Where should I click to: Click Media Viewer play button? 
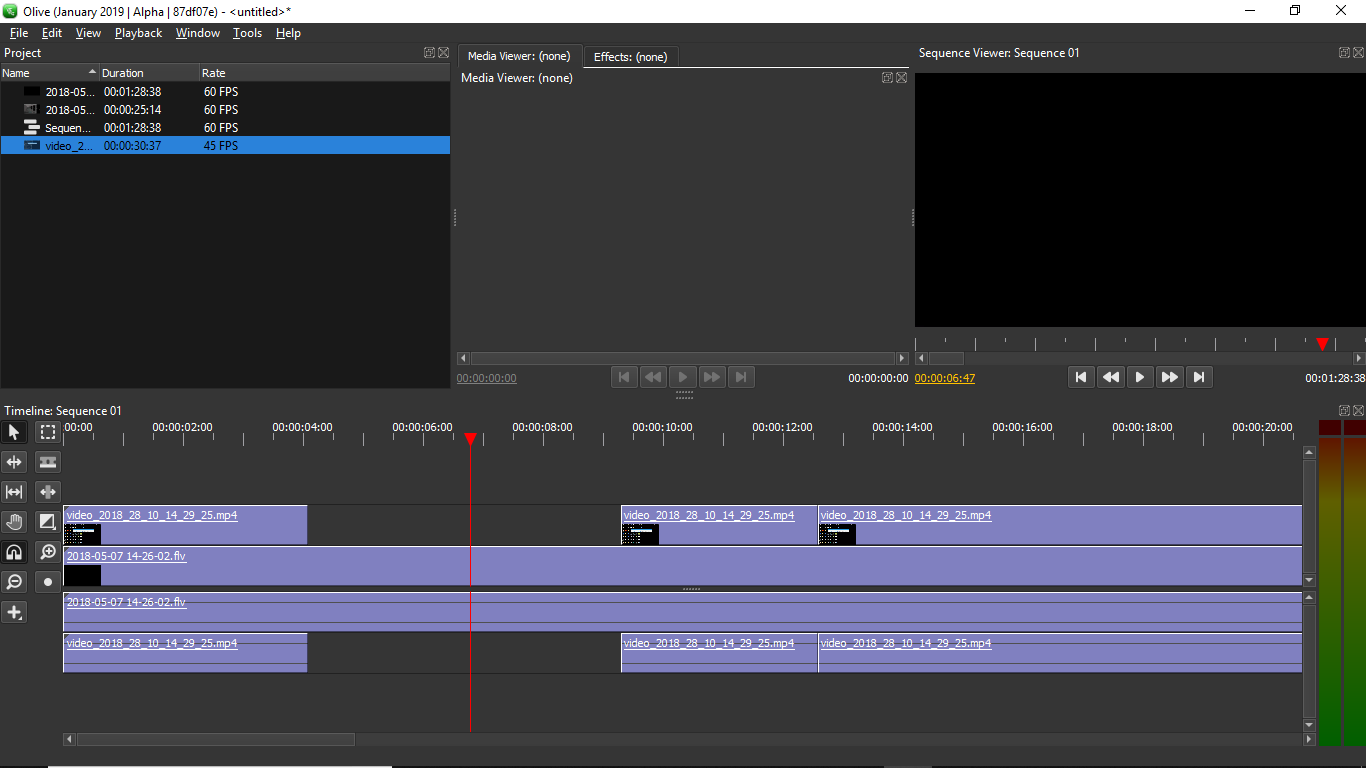click(683, 377)
